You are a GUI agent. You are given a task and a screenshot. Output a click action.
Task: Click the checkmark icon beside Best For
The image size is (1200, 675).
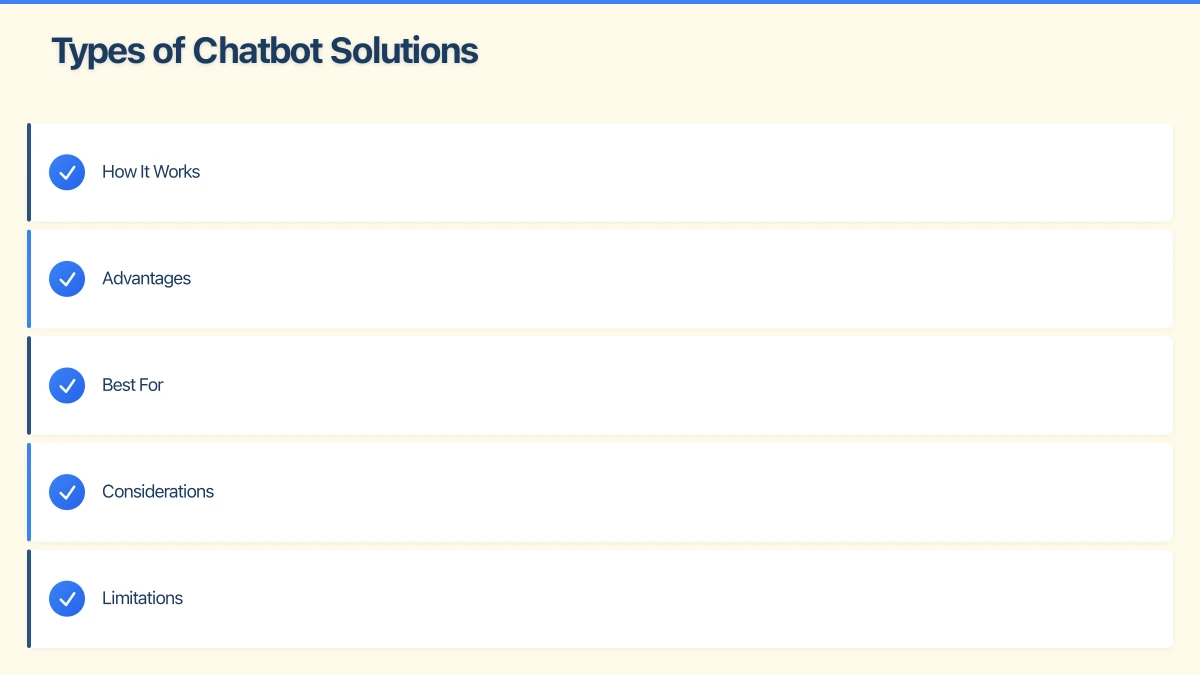click(67, 385)
